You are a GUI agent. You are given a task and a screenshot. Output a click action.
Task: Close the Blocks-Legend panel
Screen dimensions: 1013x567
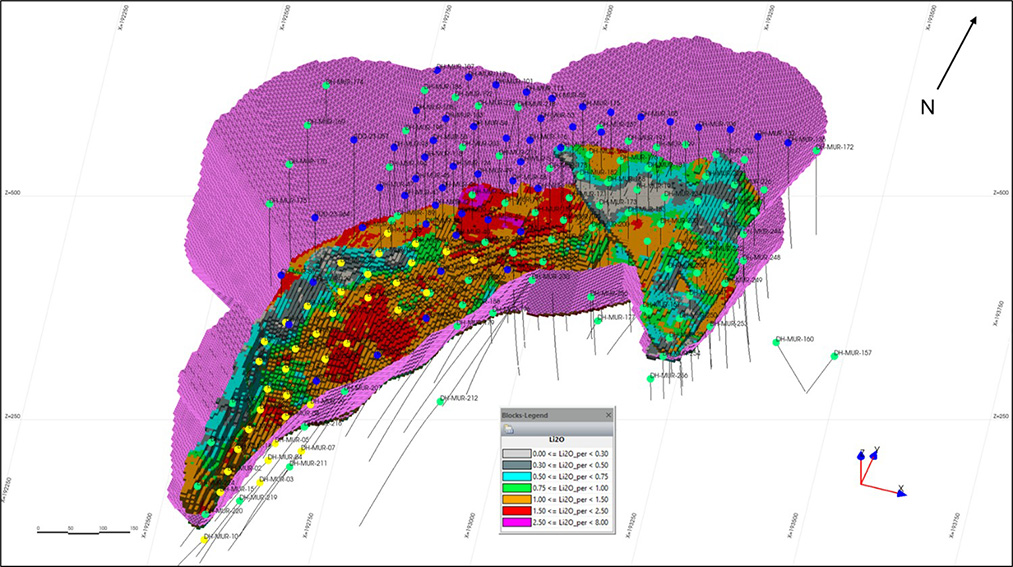pyautogui.click(x=608, y=414)
